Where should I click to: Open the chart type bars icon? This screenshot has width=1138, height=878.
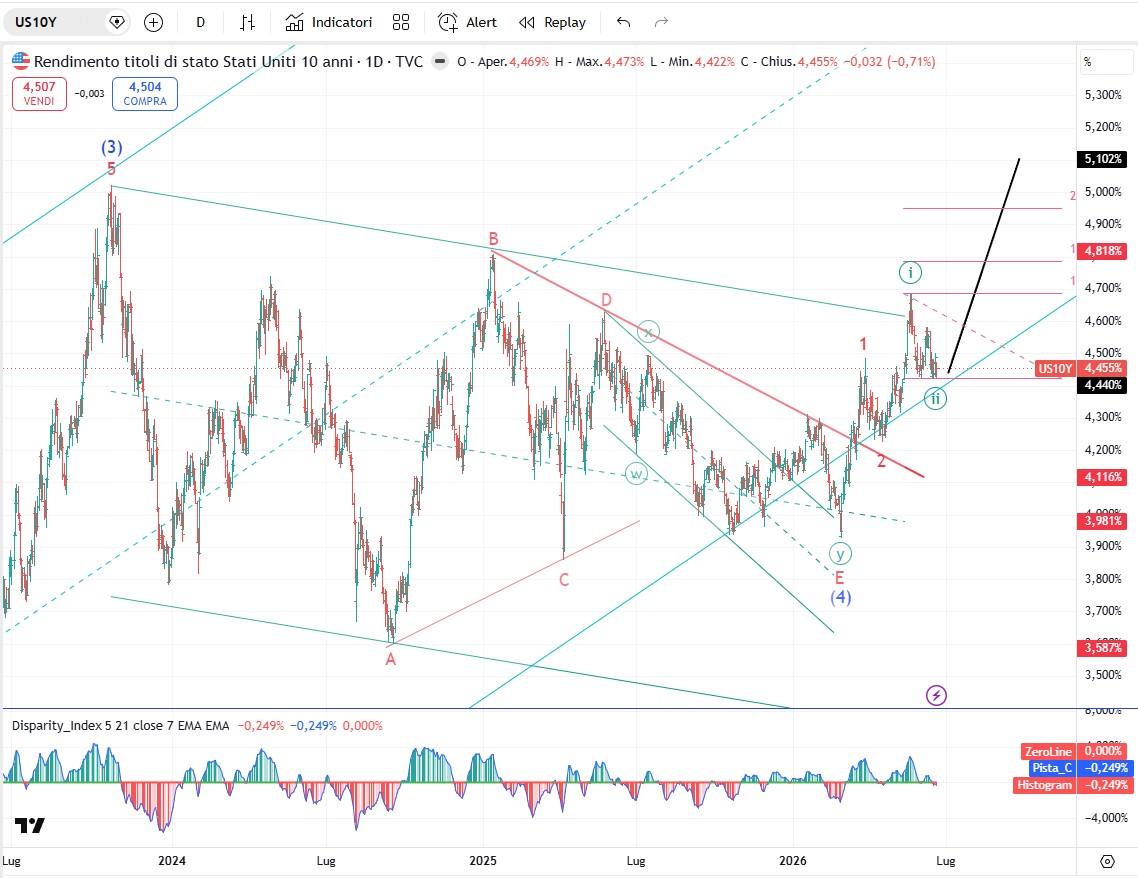click(x=247, y=22)
